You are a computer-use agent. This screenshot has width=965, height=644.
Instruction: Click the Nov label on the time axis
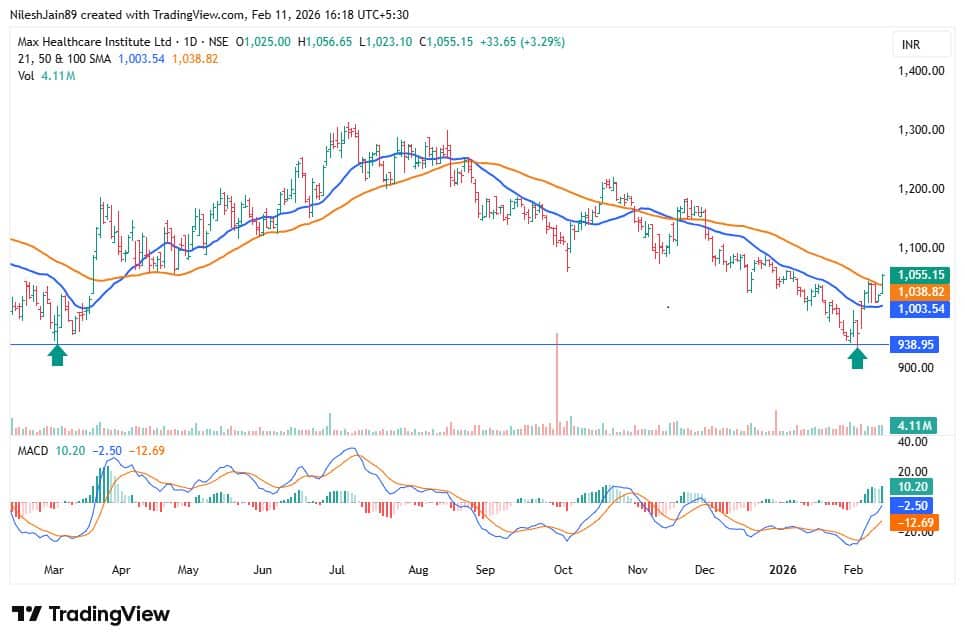pos(638,570)
